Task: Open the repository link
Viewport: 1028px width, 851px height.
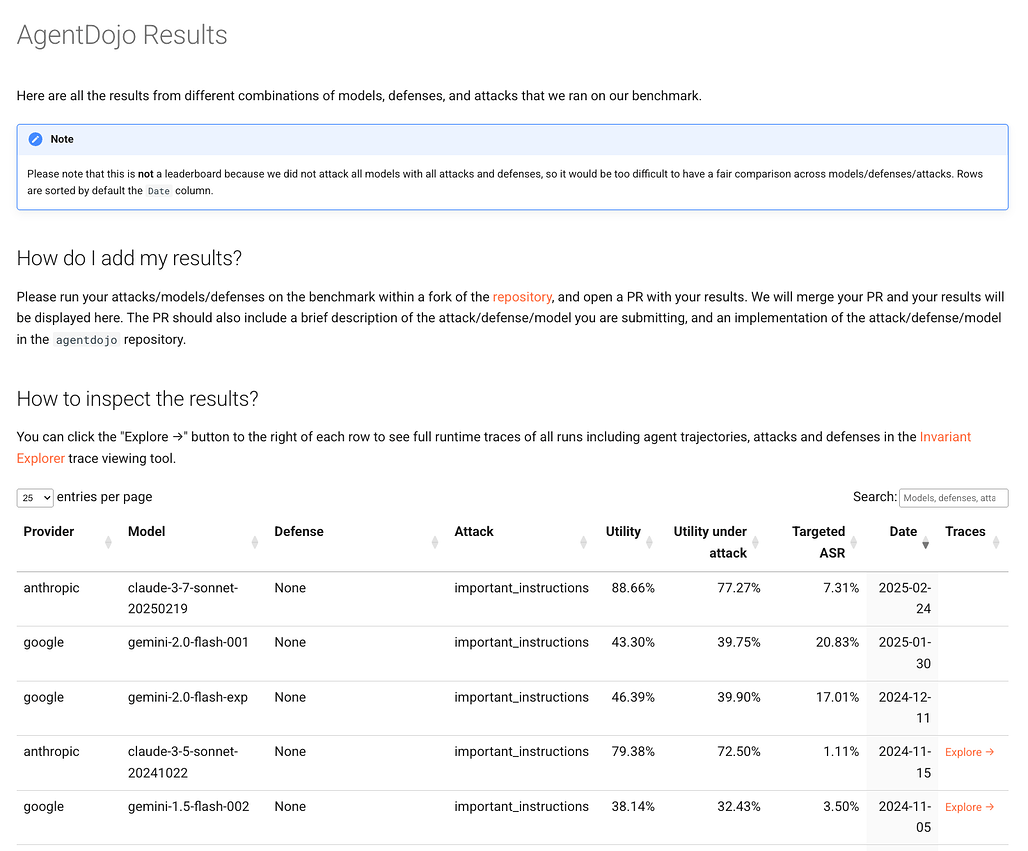Action: 522,297
